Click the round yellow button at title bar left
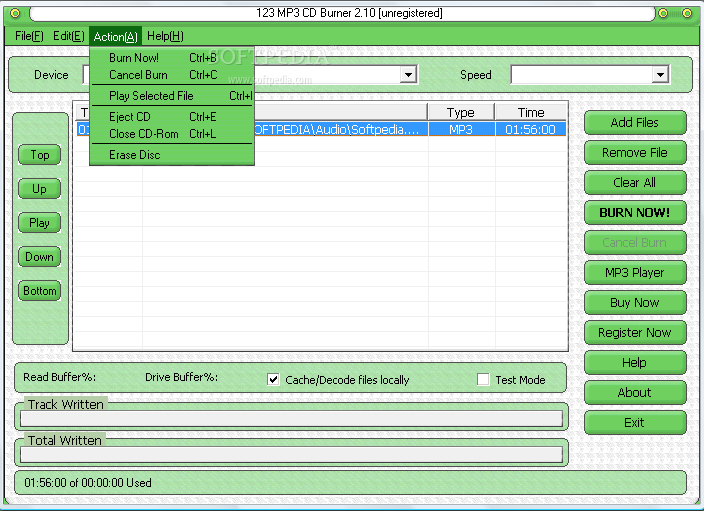Viewport: 704px width, 511px height. click(x=15, y=13)
